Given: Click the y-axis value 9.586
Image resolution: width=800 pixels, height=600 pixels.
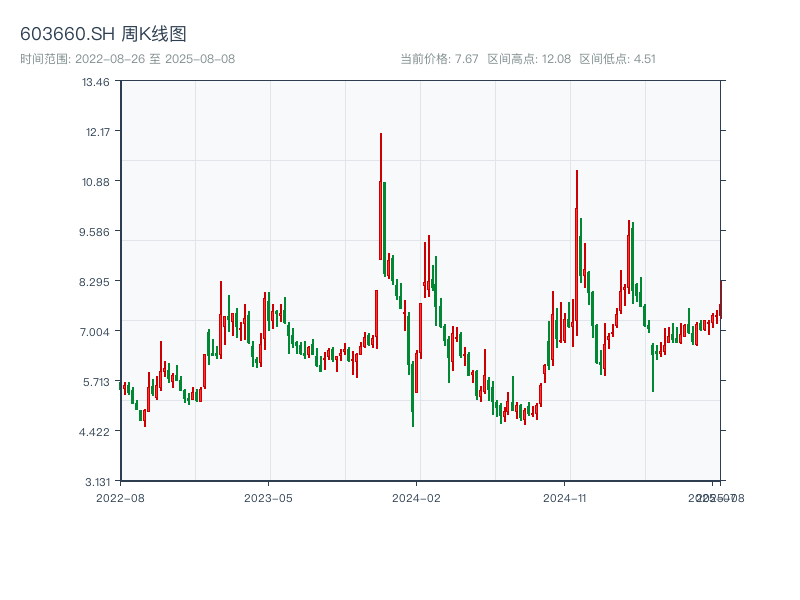Looking at the screenshot, I should 94,232.
